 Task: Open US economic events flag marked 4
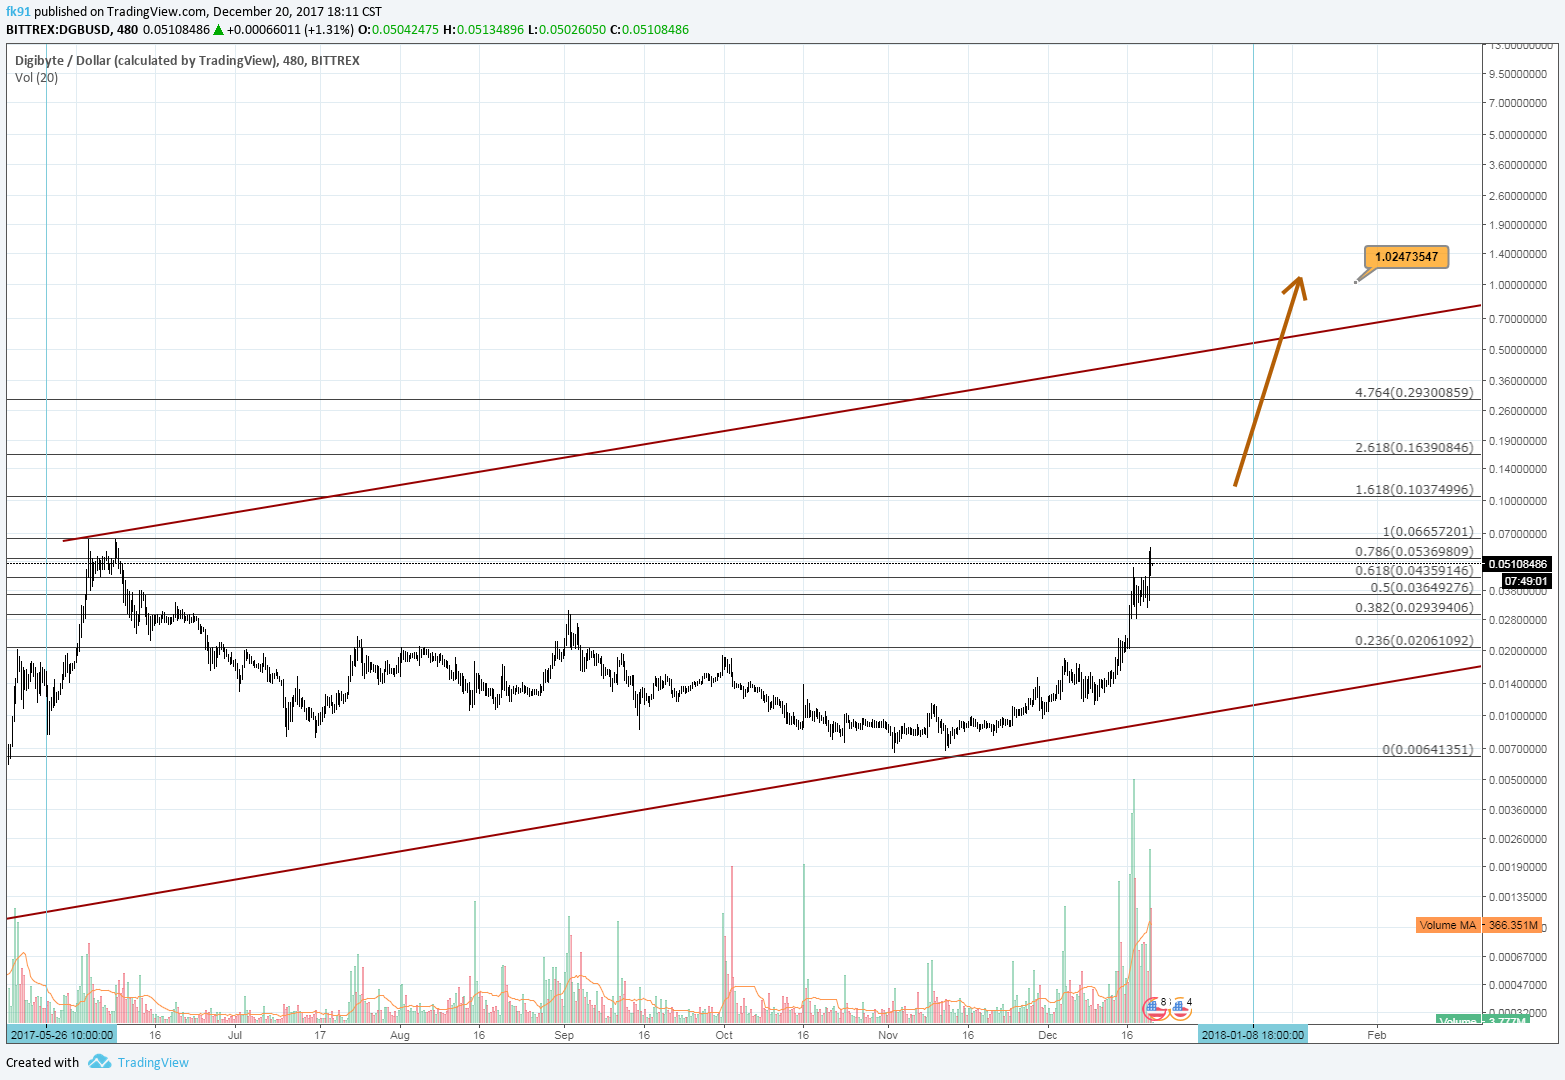(1180, 1007)
